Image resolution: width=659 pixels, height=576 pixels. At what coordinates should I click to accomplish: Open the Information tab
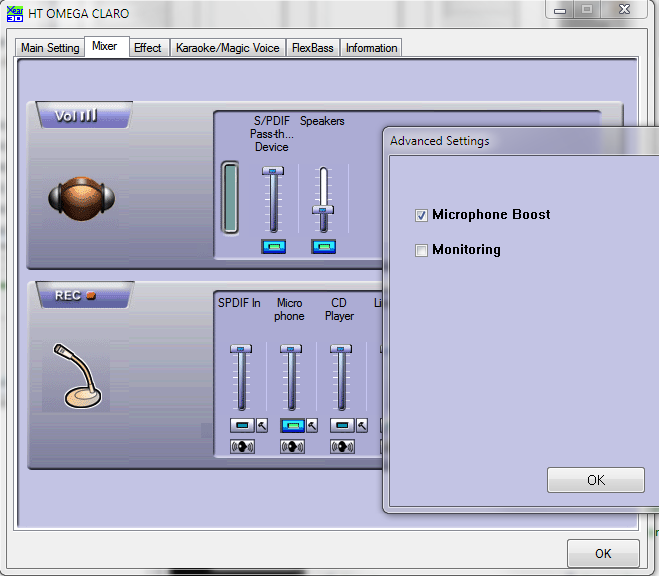[x=372, y=48]
